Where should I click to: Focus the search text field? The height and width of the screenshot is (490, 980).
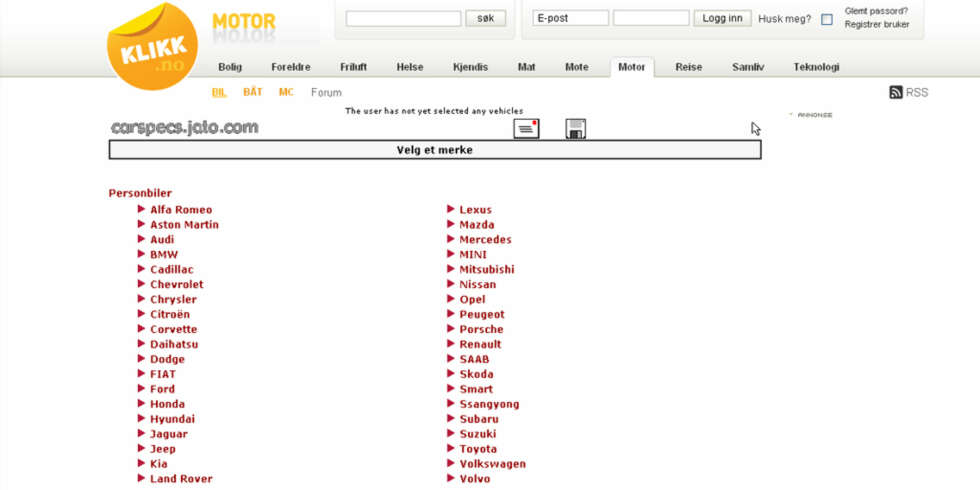click(404, 18)
